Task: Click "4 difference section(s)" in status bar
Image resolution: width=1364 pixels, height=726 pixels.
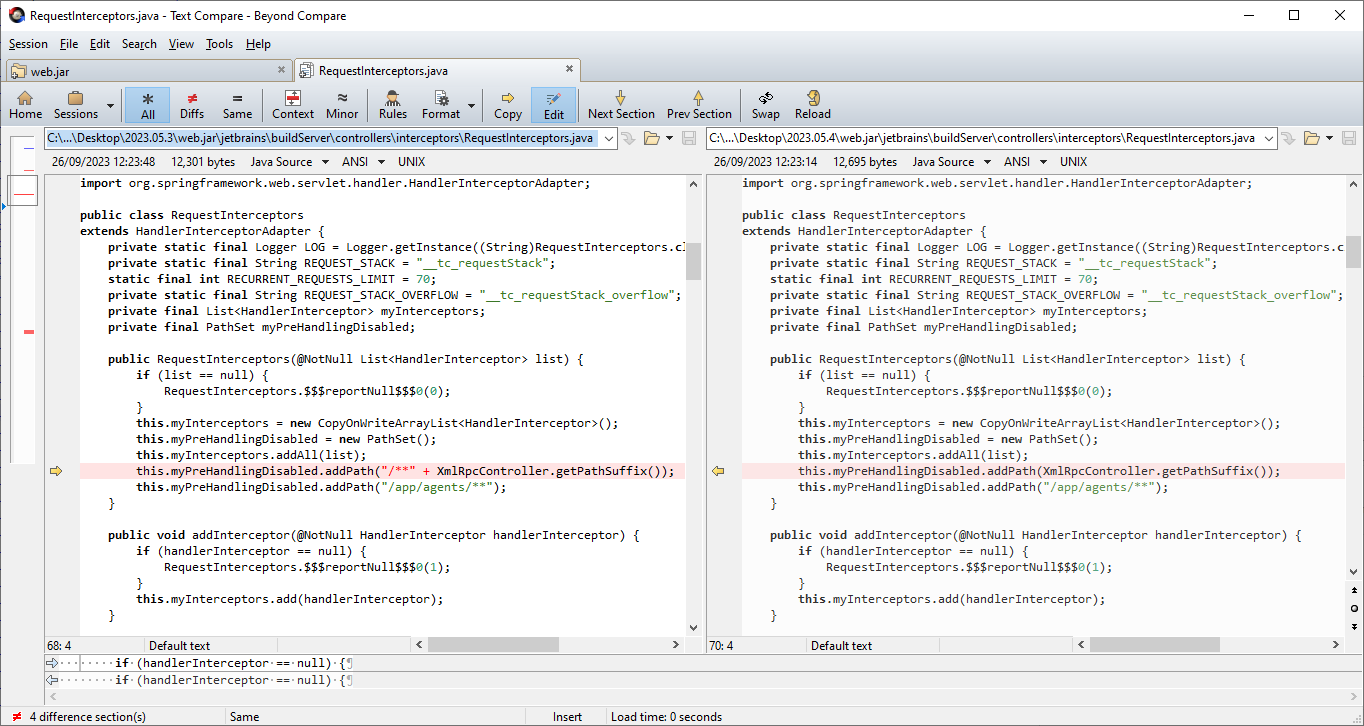Action: 87,717
